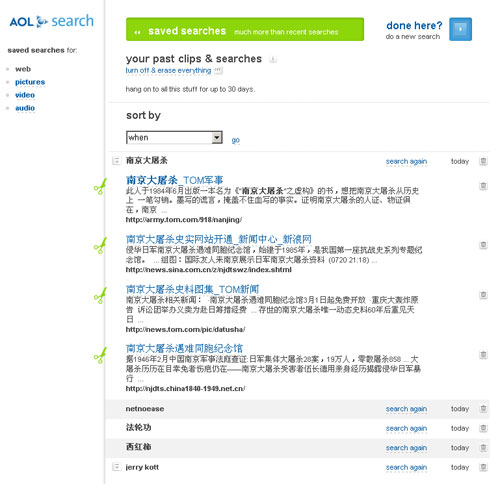Click URL http://army.tom.com/918/nanjing/
500x484 pixels.
click(184, 220)
